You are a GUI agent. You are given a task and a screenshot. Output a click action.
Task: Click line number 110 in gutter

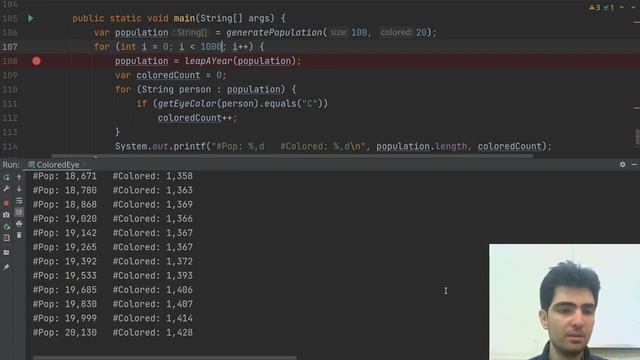(x=10, y=89)
